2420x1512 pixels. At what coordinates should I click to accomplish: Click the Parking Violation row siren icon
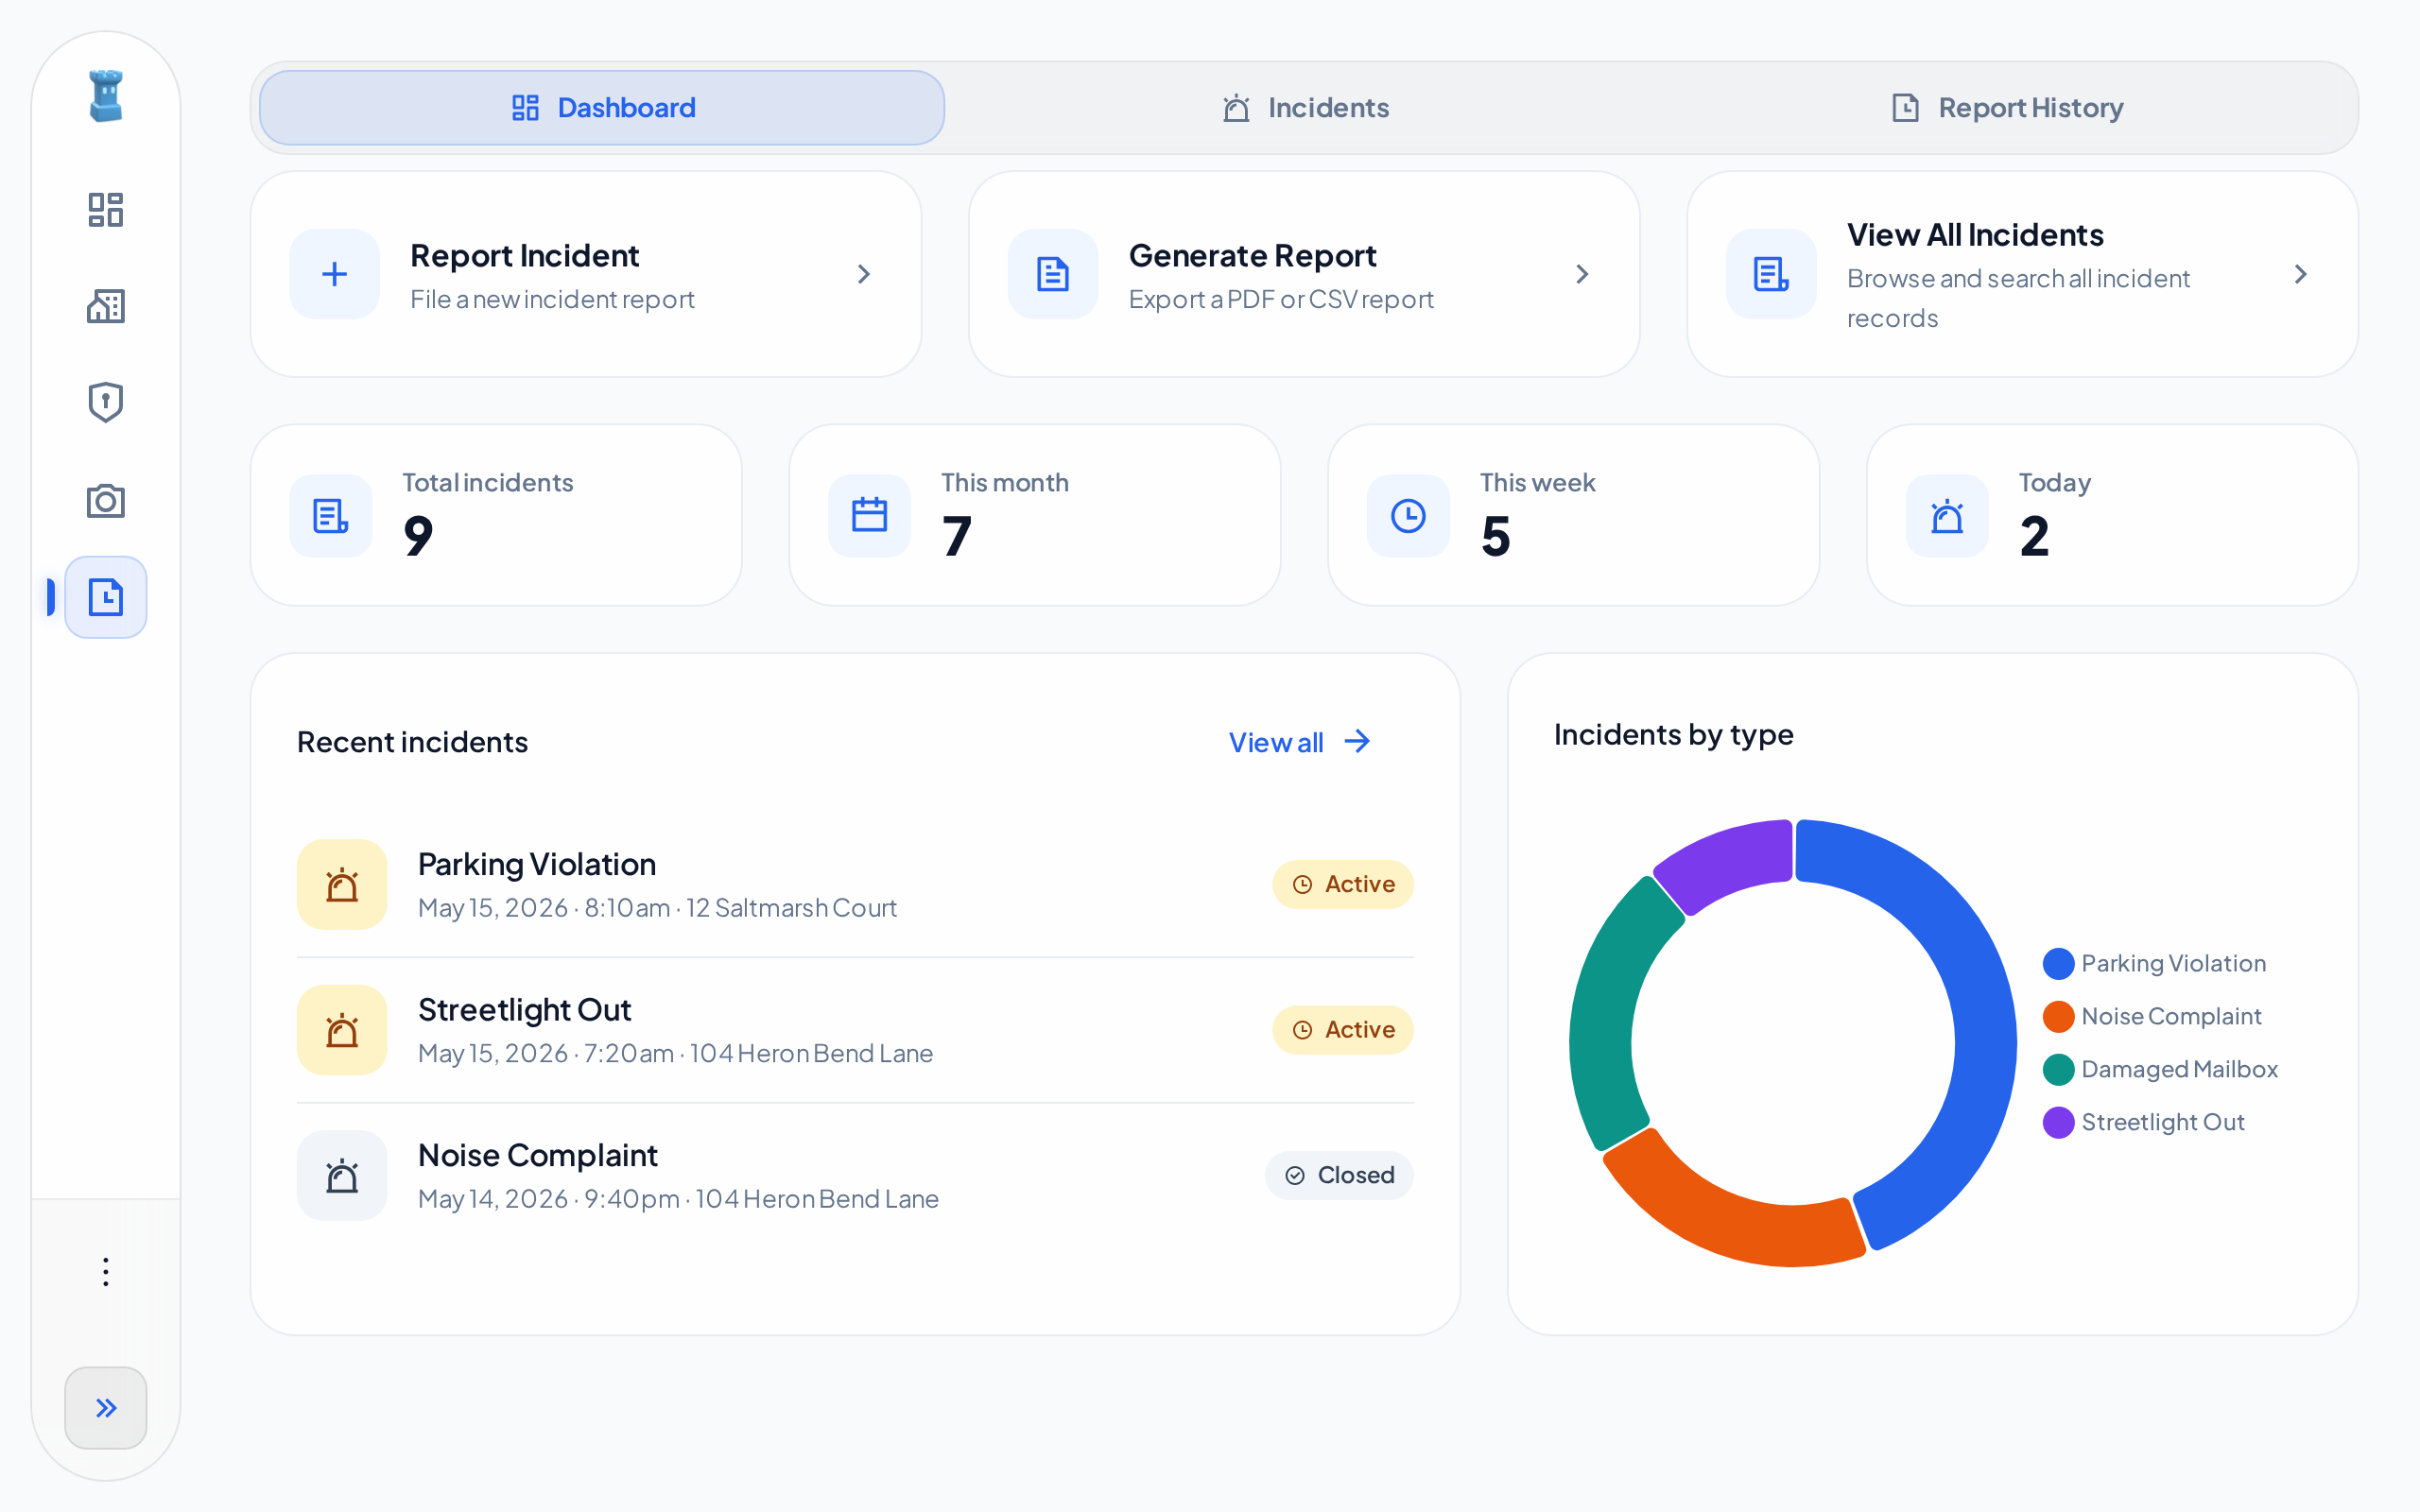pyautogui.click(x=342, y=885)
